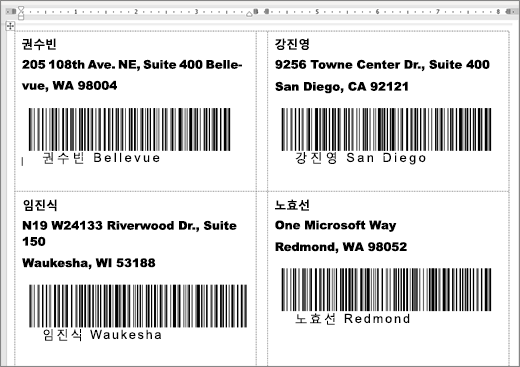Click the barcode caption '임진식 Waukesha'

(x=102, y=335)
